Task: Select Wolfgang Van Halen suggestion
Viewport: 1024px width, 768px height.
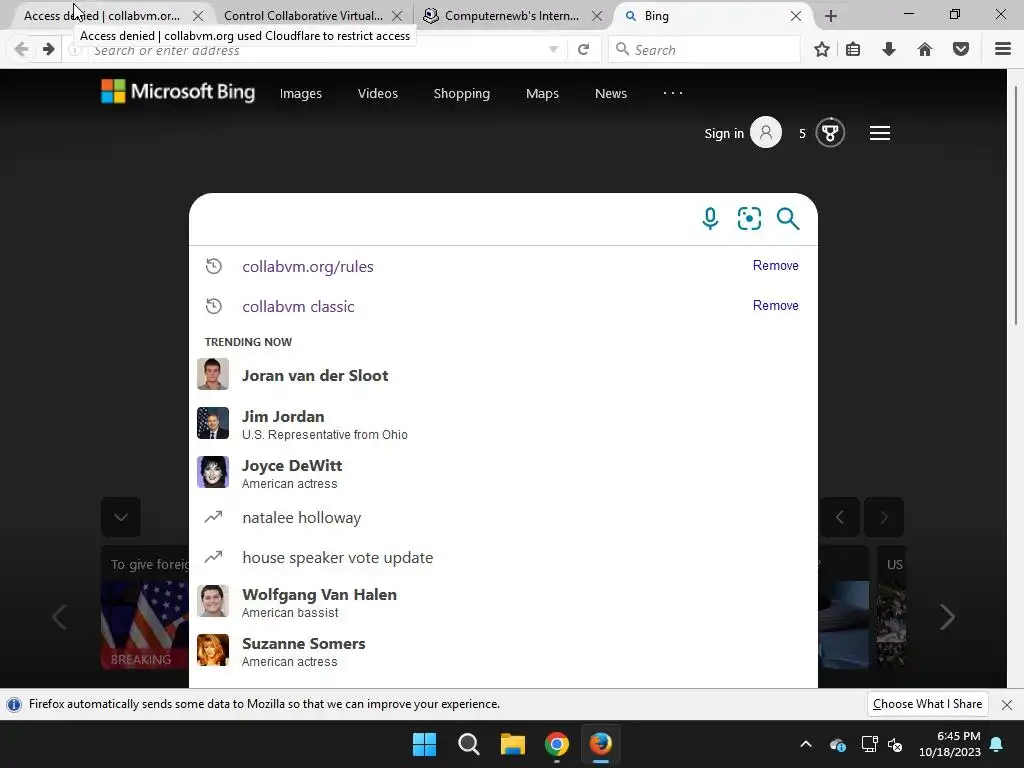Action: [x=503, y=602]
